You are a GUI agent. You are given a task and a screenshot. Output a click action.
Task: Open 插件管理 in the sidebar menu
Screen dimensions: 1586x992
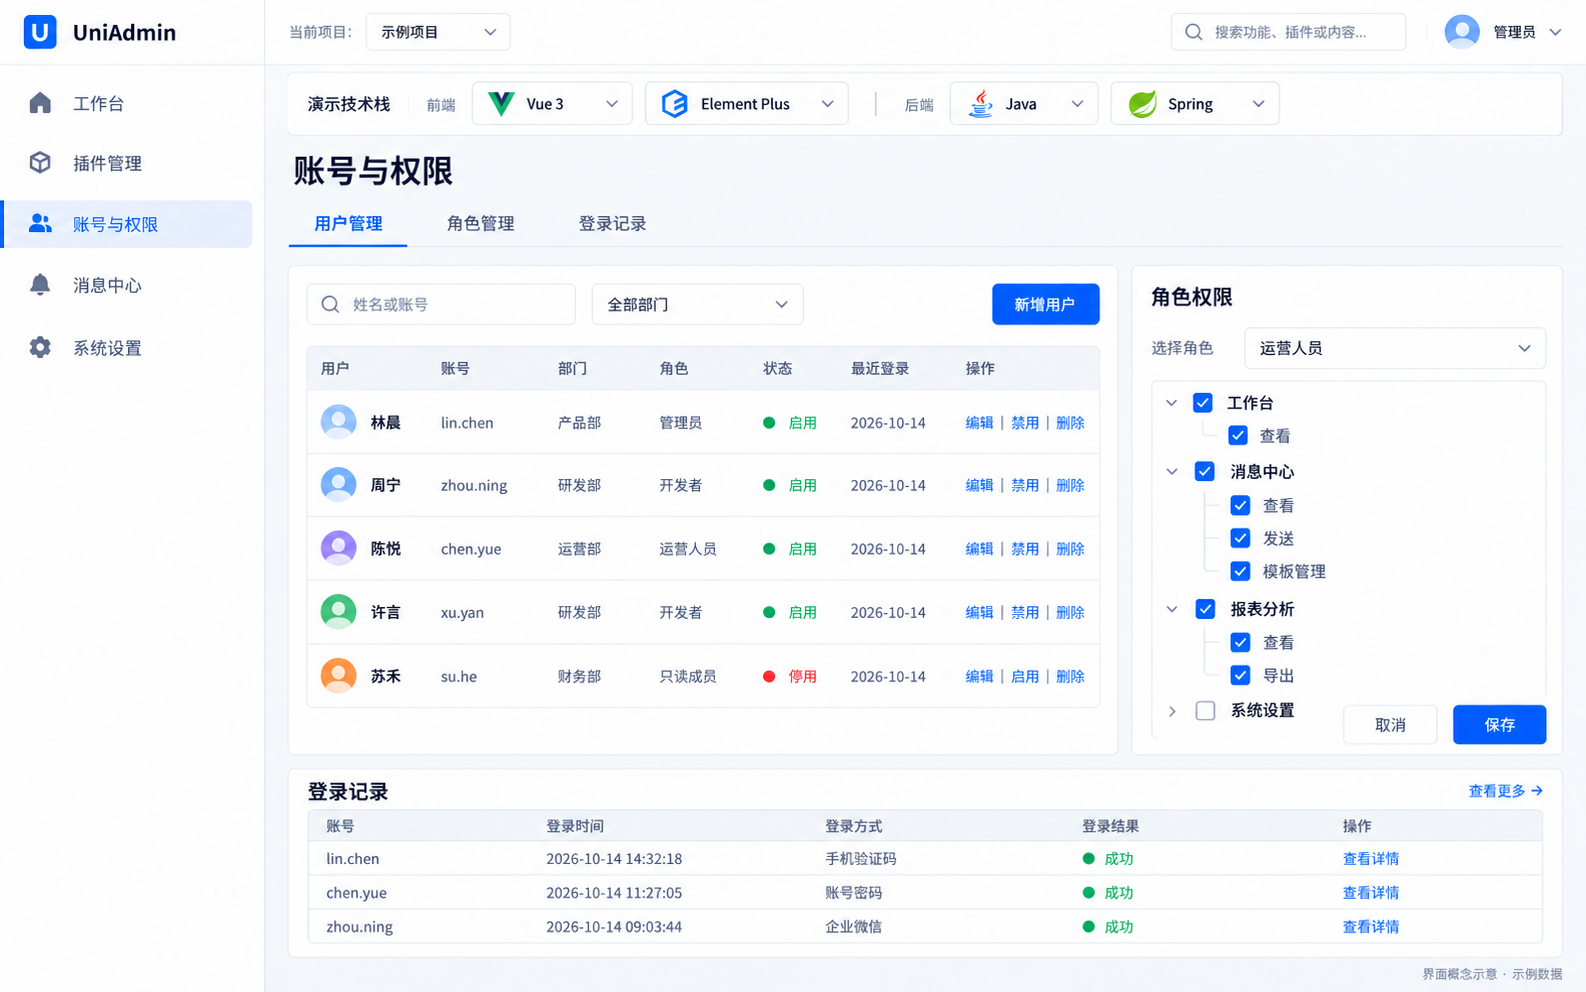pyautogui.click(x=127, y=163)
